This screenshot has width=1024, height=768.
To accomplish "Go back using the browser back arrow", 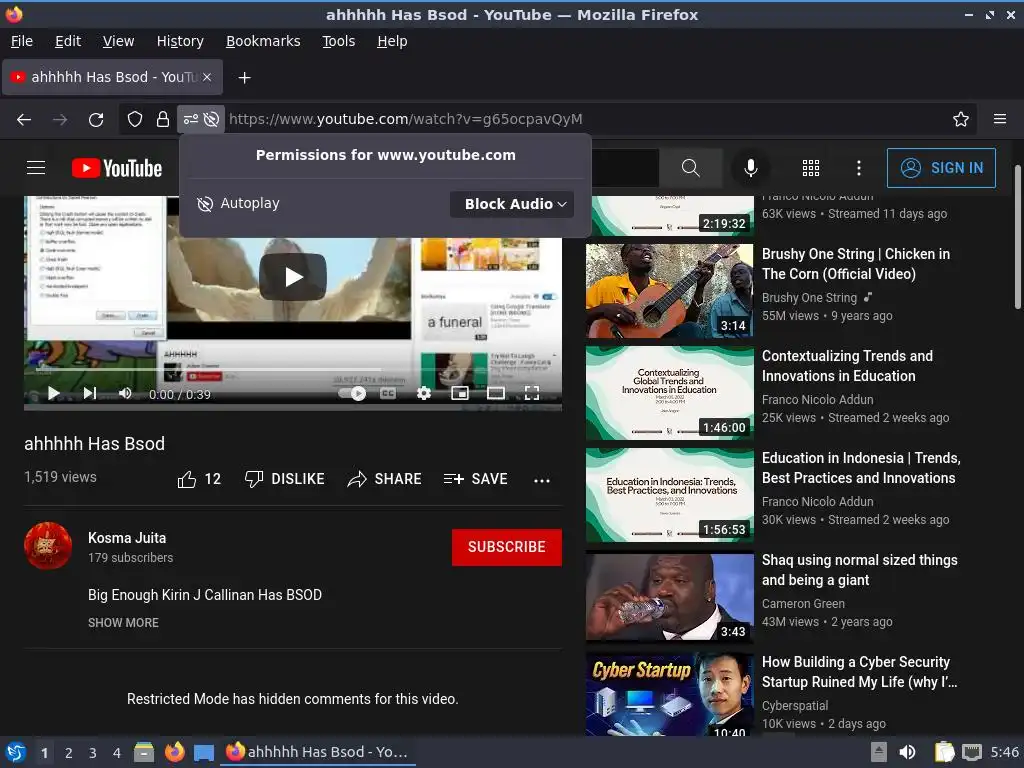I will click(24, 120).
